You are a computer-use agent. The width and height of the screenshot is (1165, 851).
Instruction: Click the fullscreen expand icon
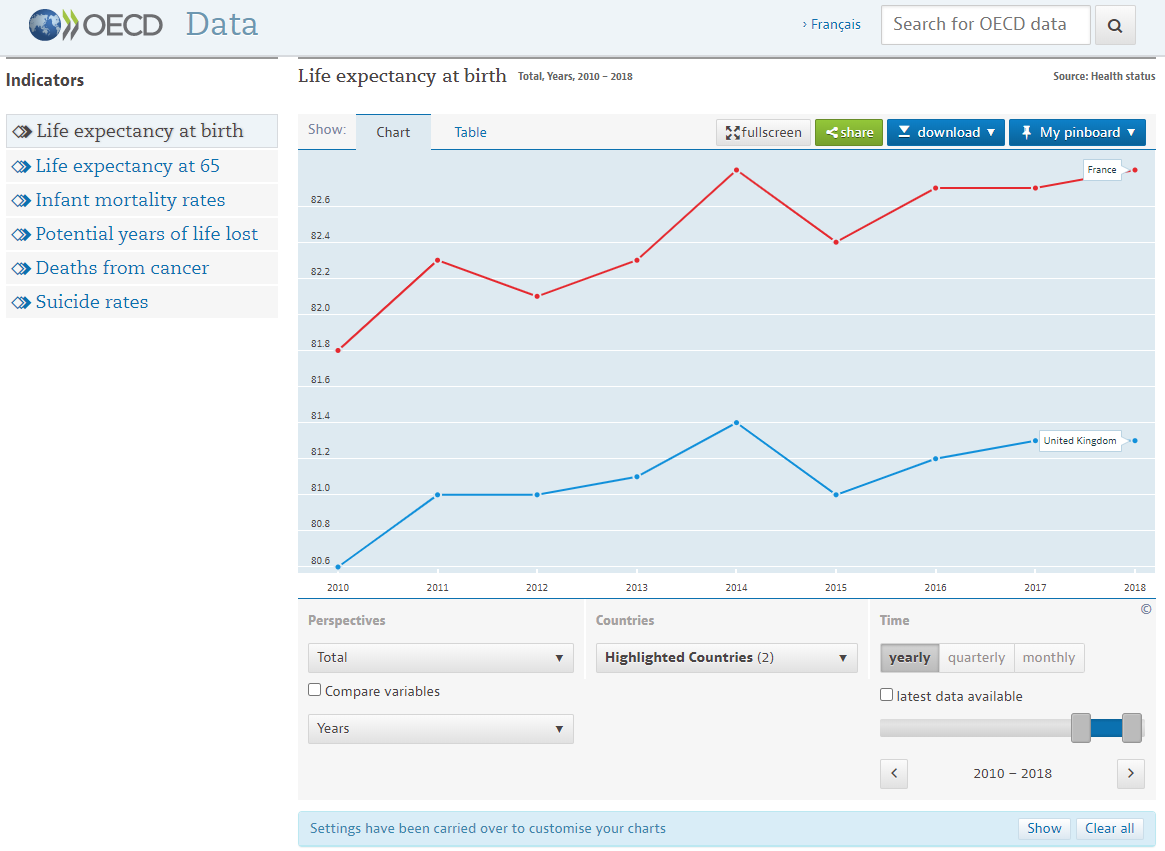click(x=733, y=132)
